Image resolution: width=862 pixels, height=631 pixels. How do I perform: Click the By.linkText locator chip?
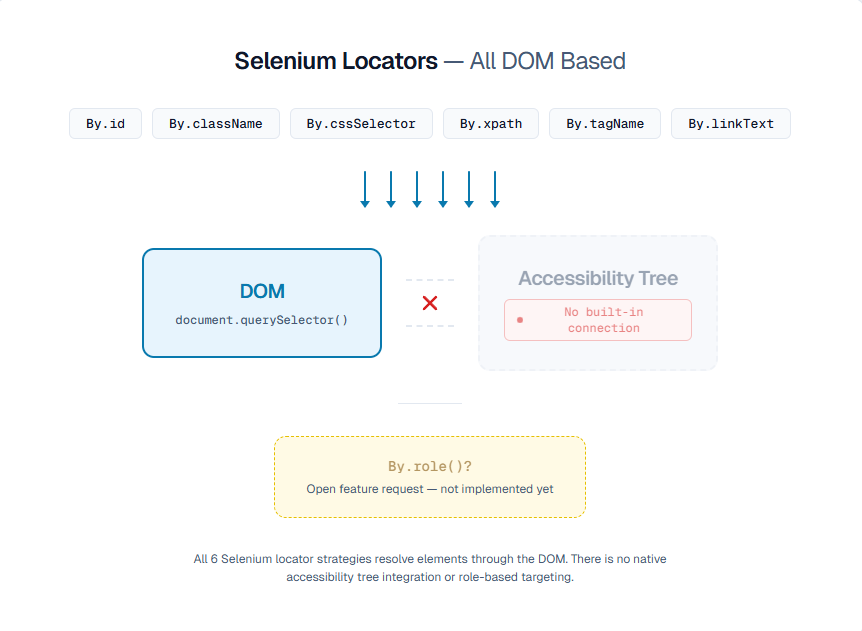click(x=731, y=124)
